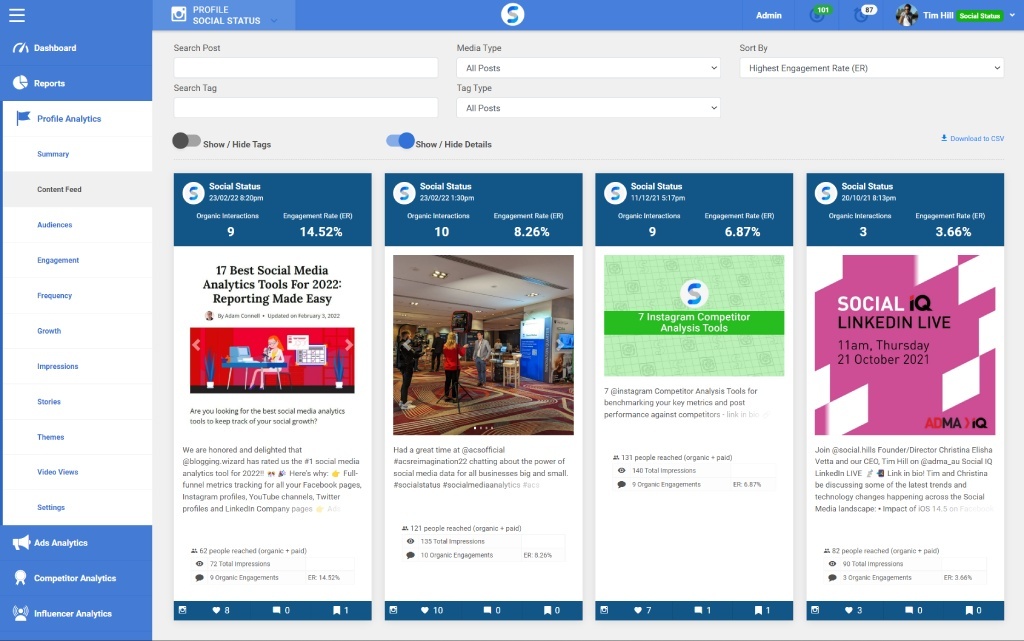The height and width of the screenshot is (641, 1024).
Task: Click Instagram icon in 3.66% post footer
Action: (x=815, y=610)
